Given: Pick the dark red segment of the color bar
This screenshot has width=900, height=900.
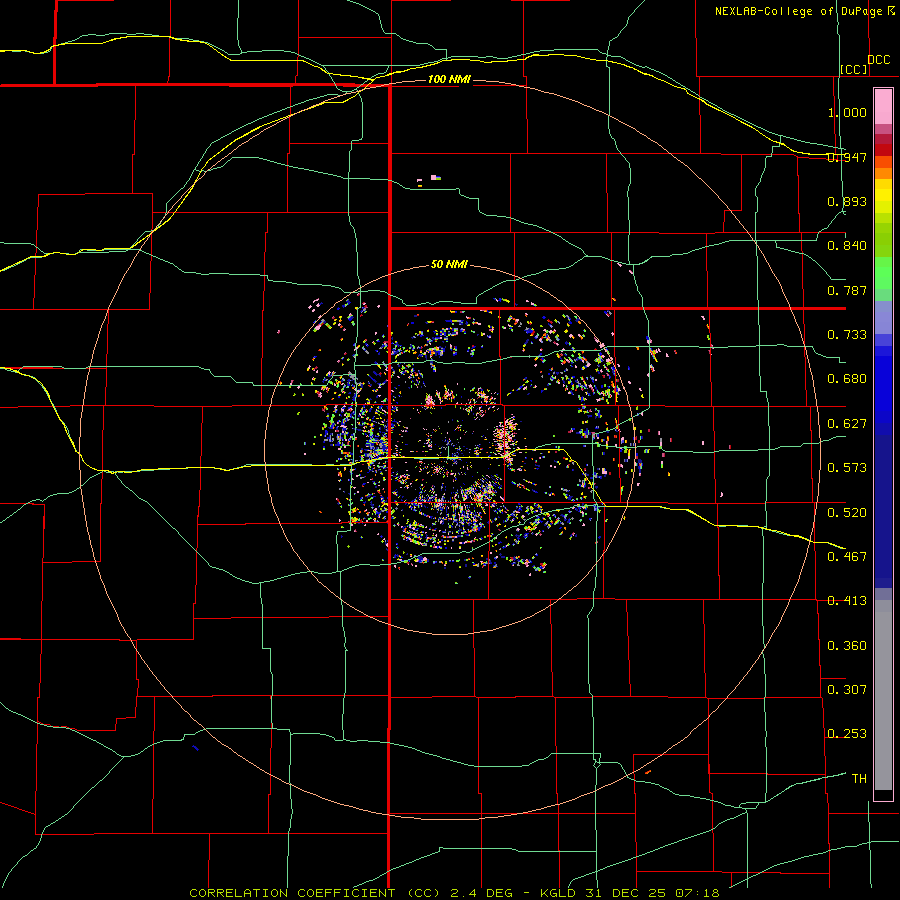Looking at the screenshot, I should click(x=883, y=150).
